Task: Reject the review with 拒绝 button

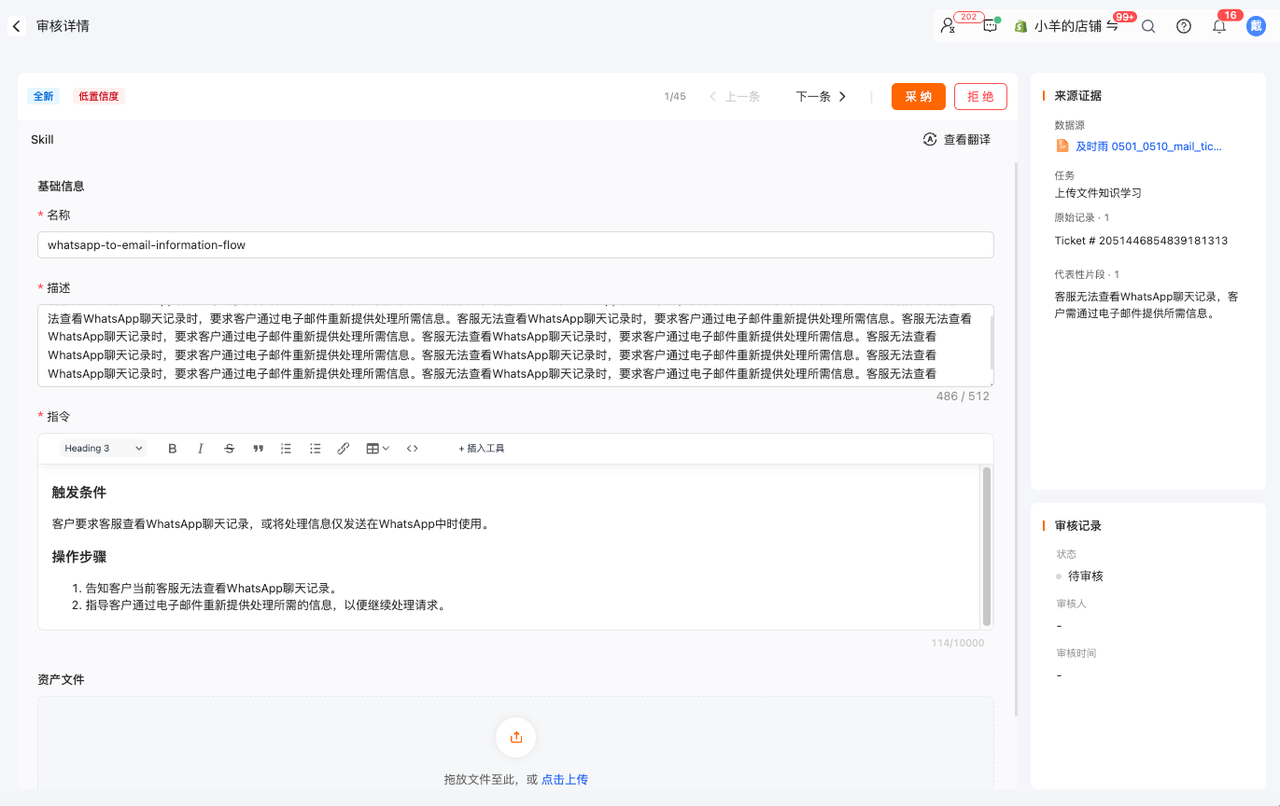Action: click(980, 96)
